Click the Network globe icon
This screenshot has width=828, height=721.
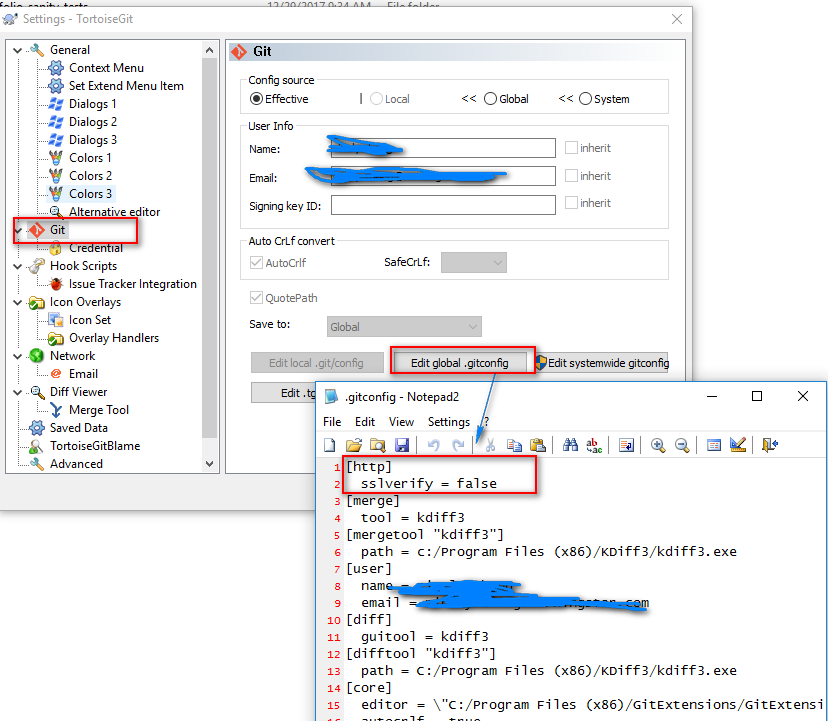click(36, 356)
